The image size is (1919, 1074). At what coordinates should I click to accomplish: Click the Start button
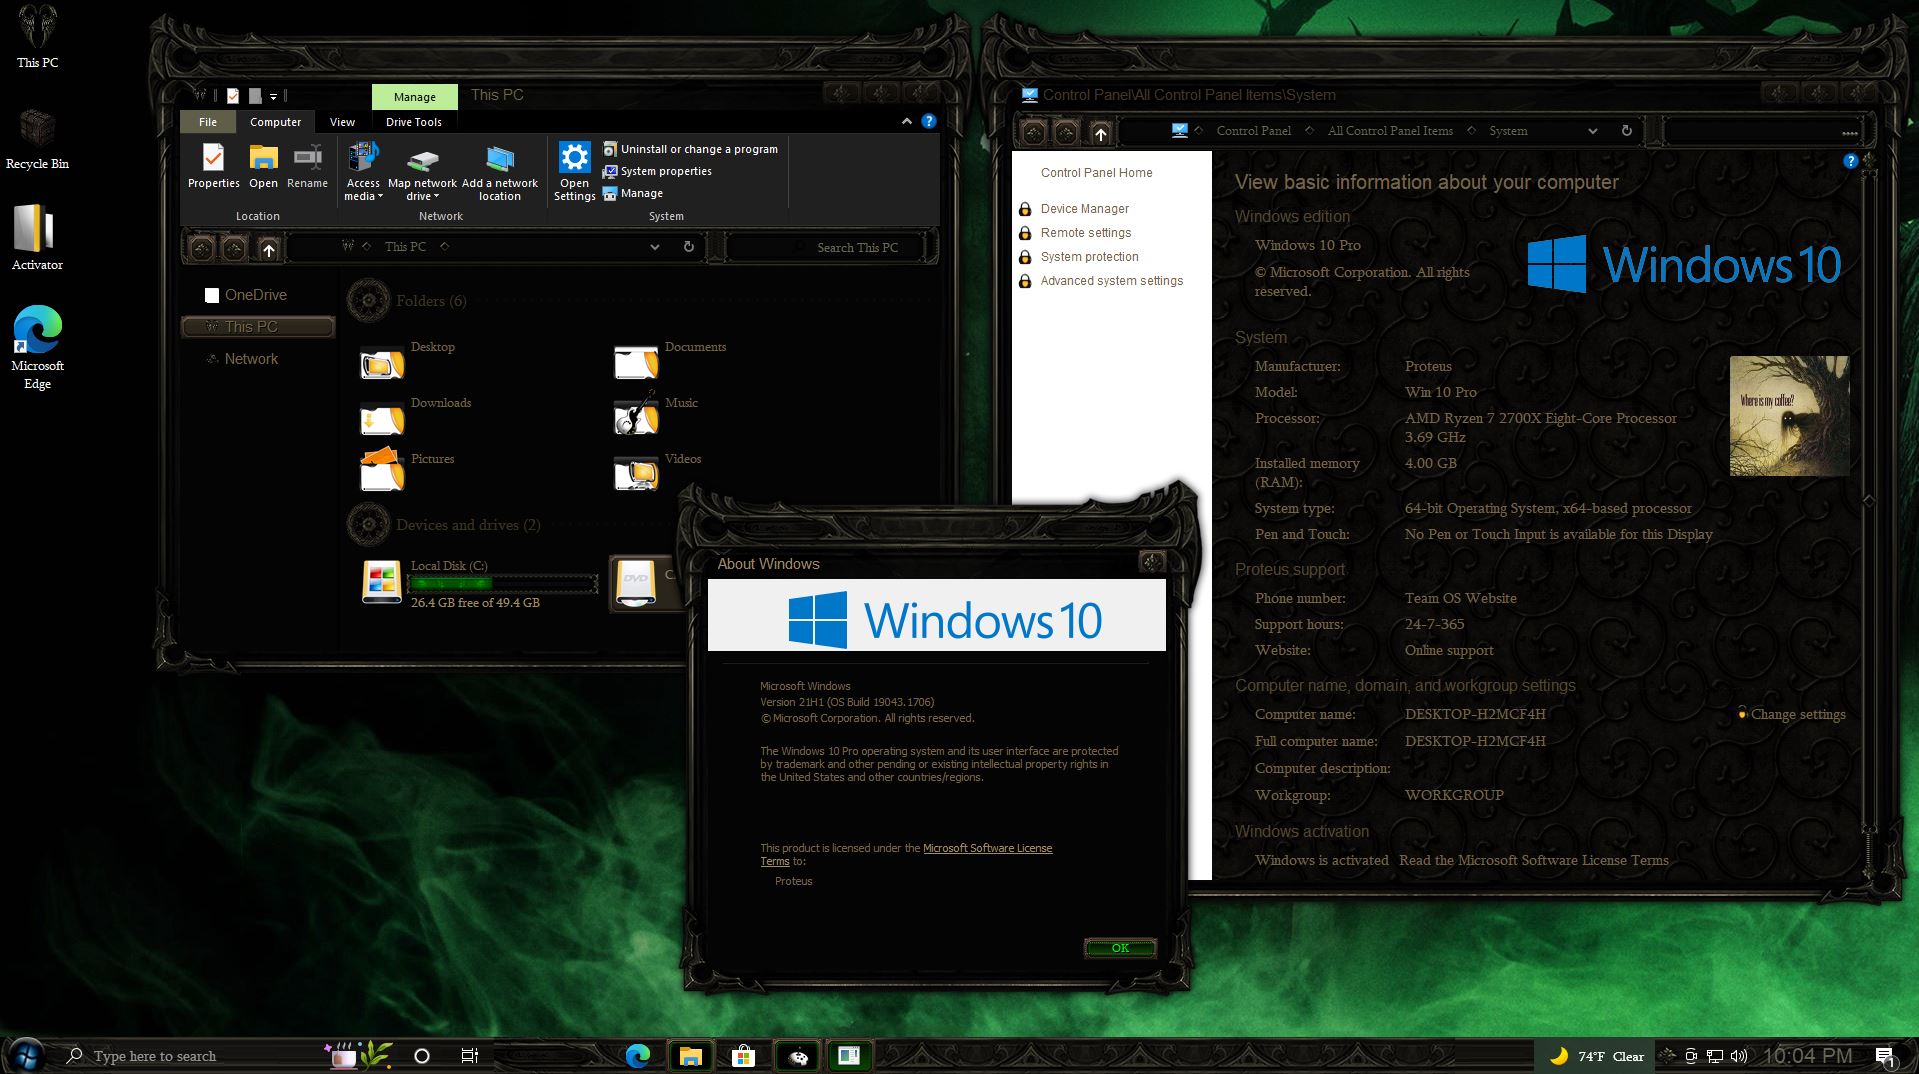pos(26,1055)
